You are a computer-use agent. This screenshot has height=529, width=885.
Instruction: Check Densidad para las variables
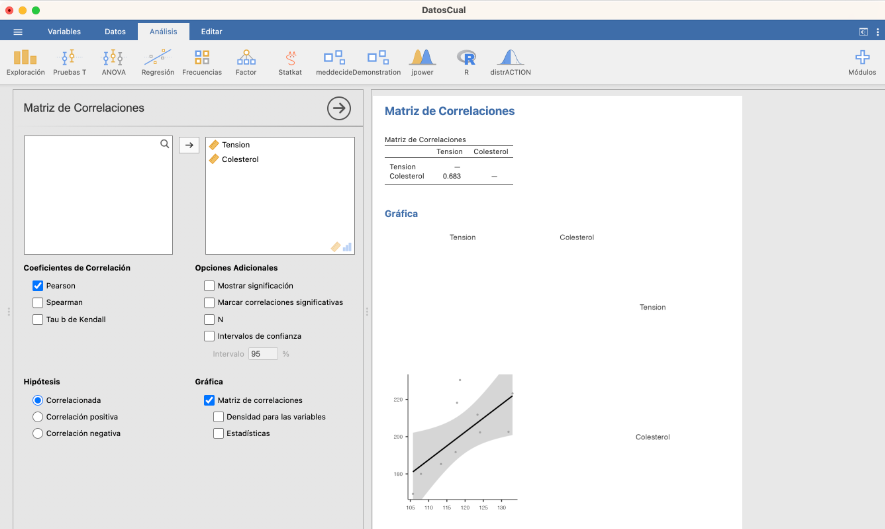click(218, 417)
